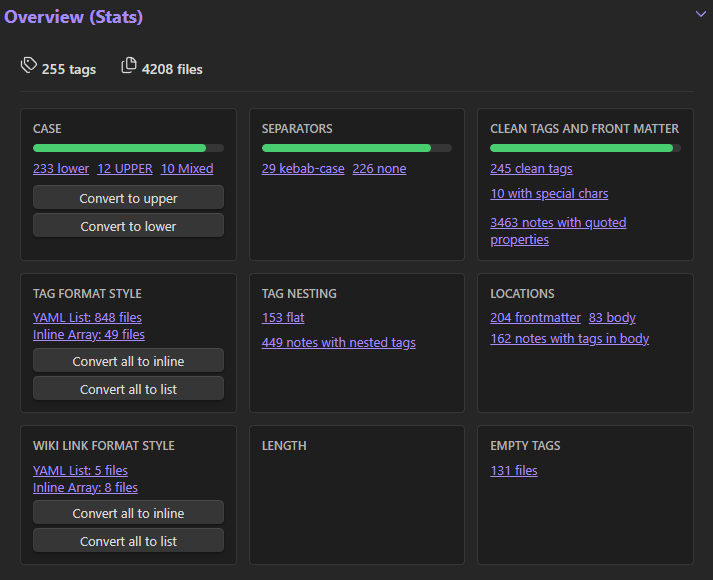The height and width of the screenshot is (580, 713).
Task: Click the Clean Tags progress bar
Action: point(585,148)
